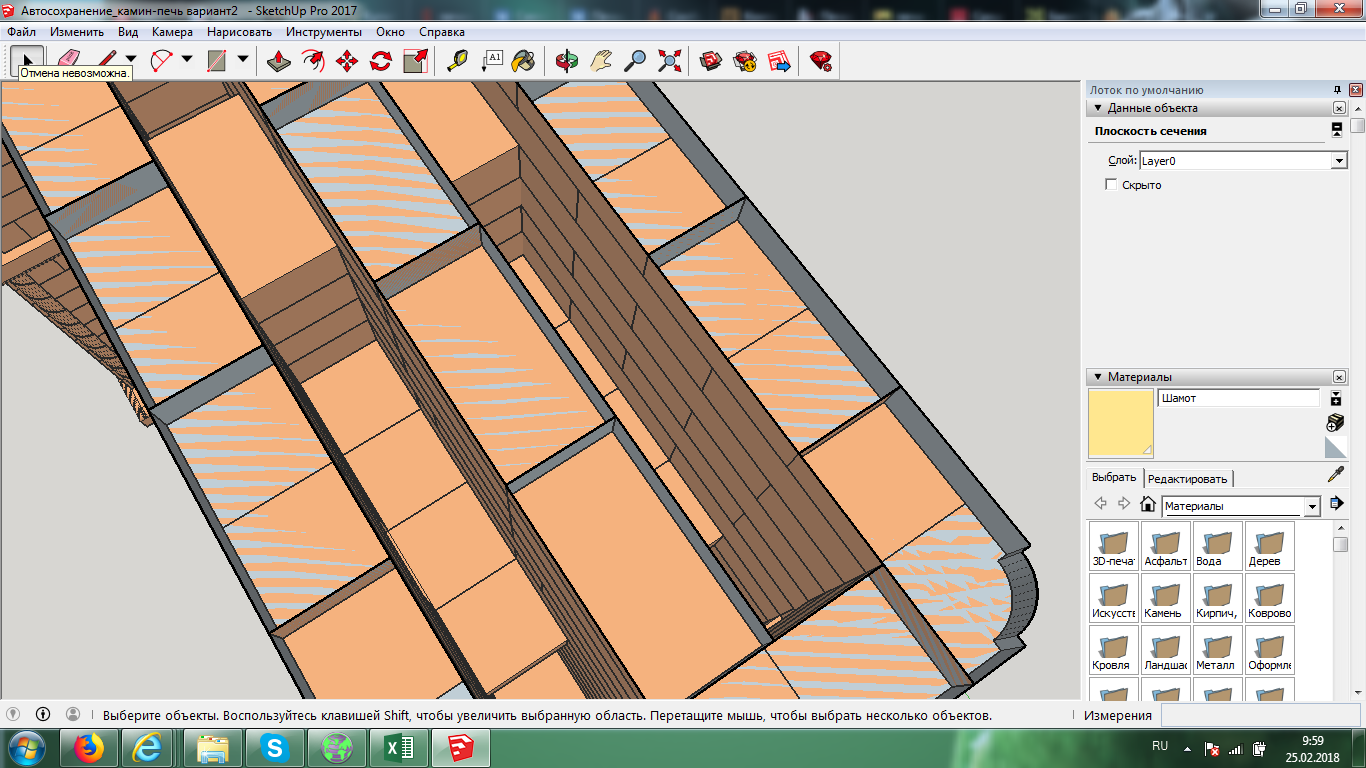This screenshot has height=768, width=1366.
Task: Switch to the Редактировать tab
Action: click(1188, 478)
